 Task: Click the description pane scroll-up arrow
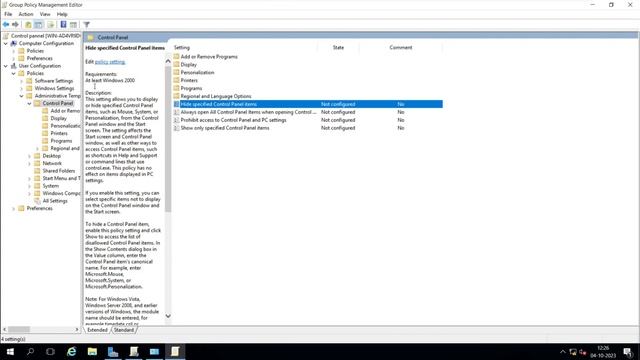tap(168, 61)
